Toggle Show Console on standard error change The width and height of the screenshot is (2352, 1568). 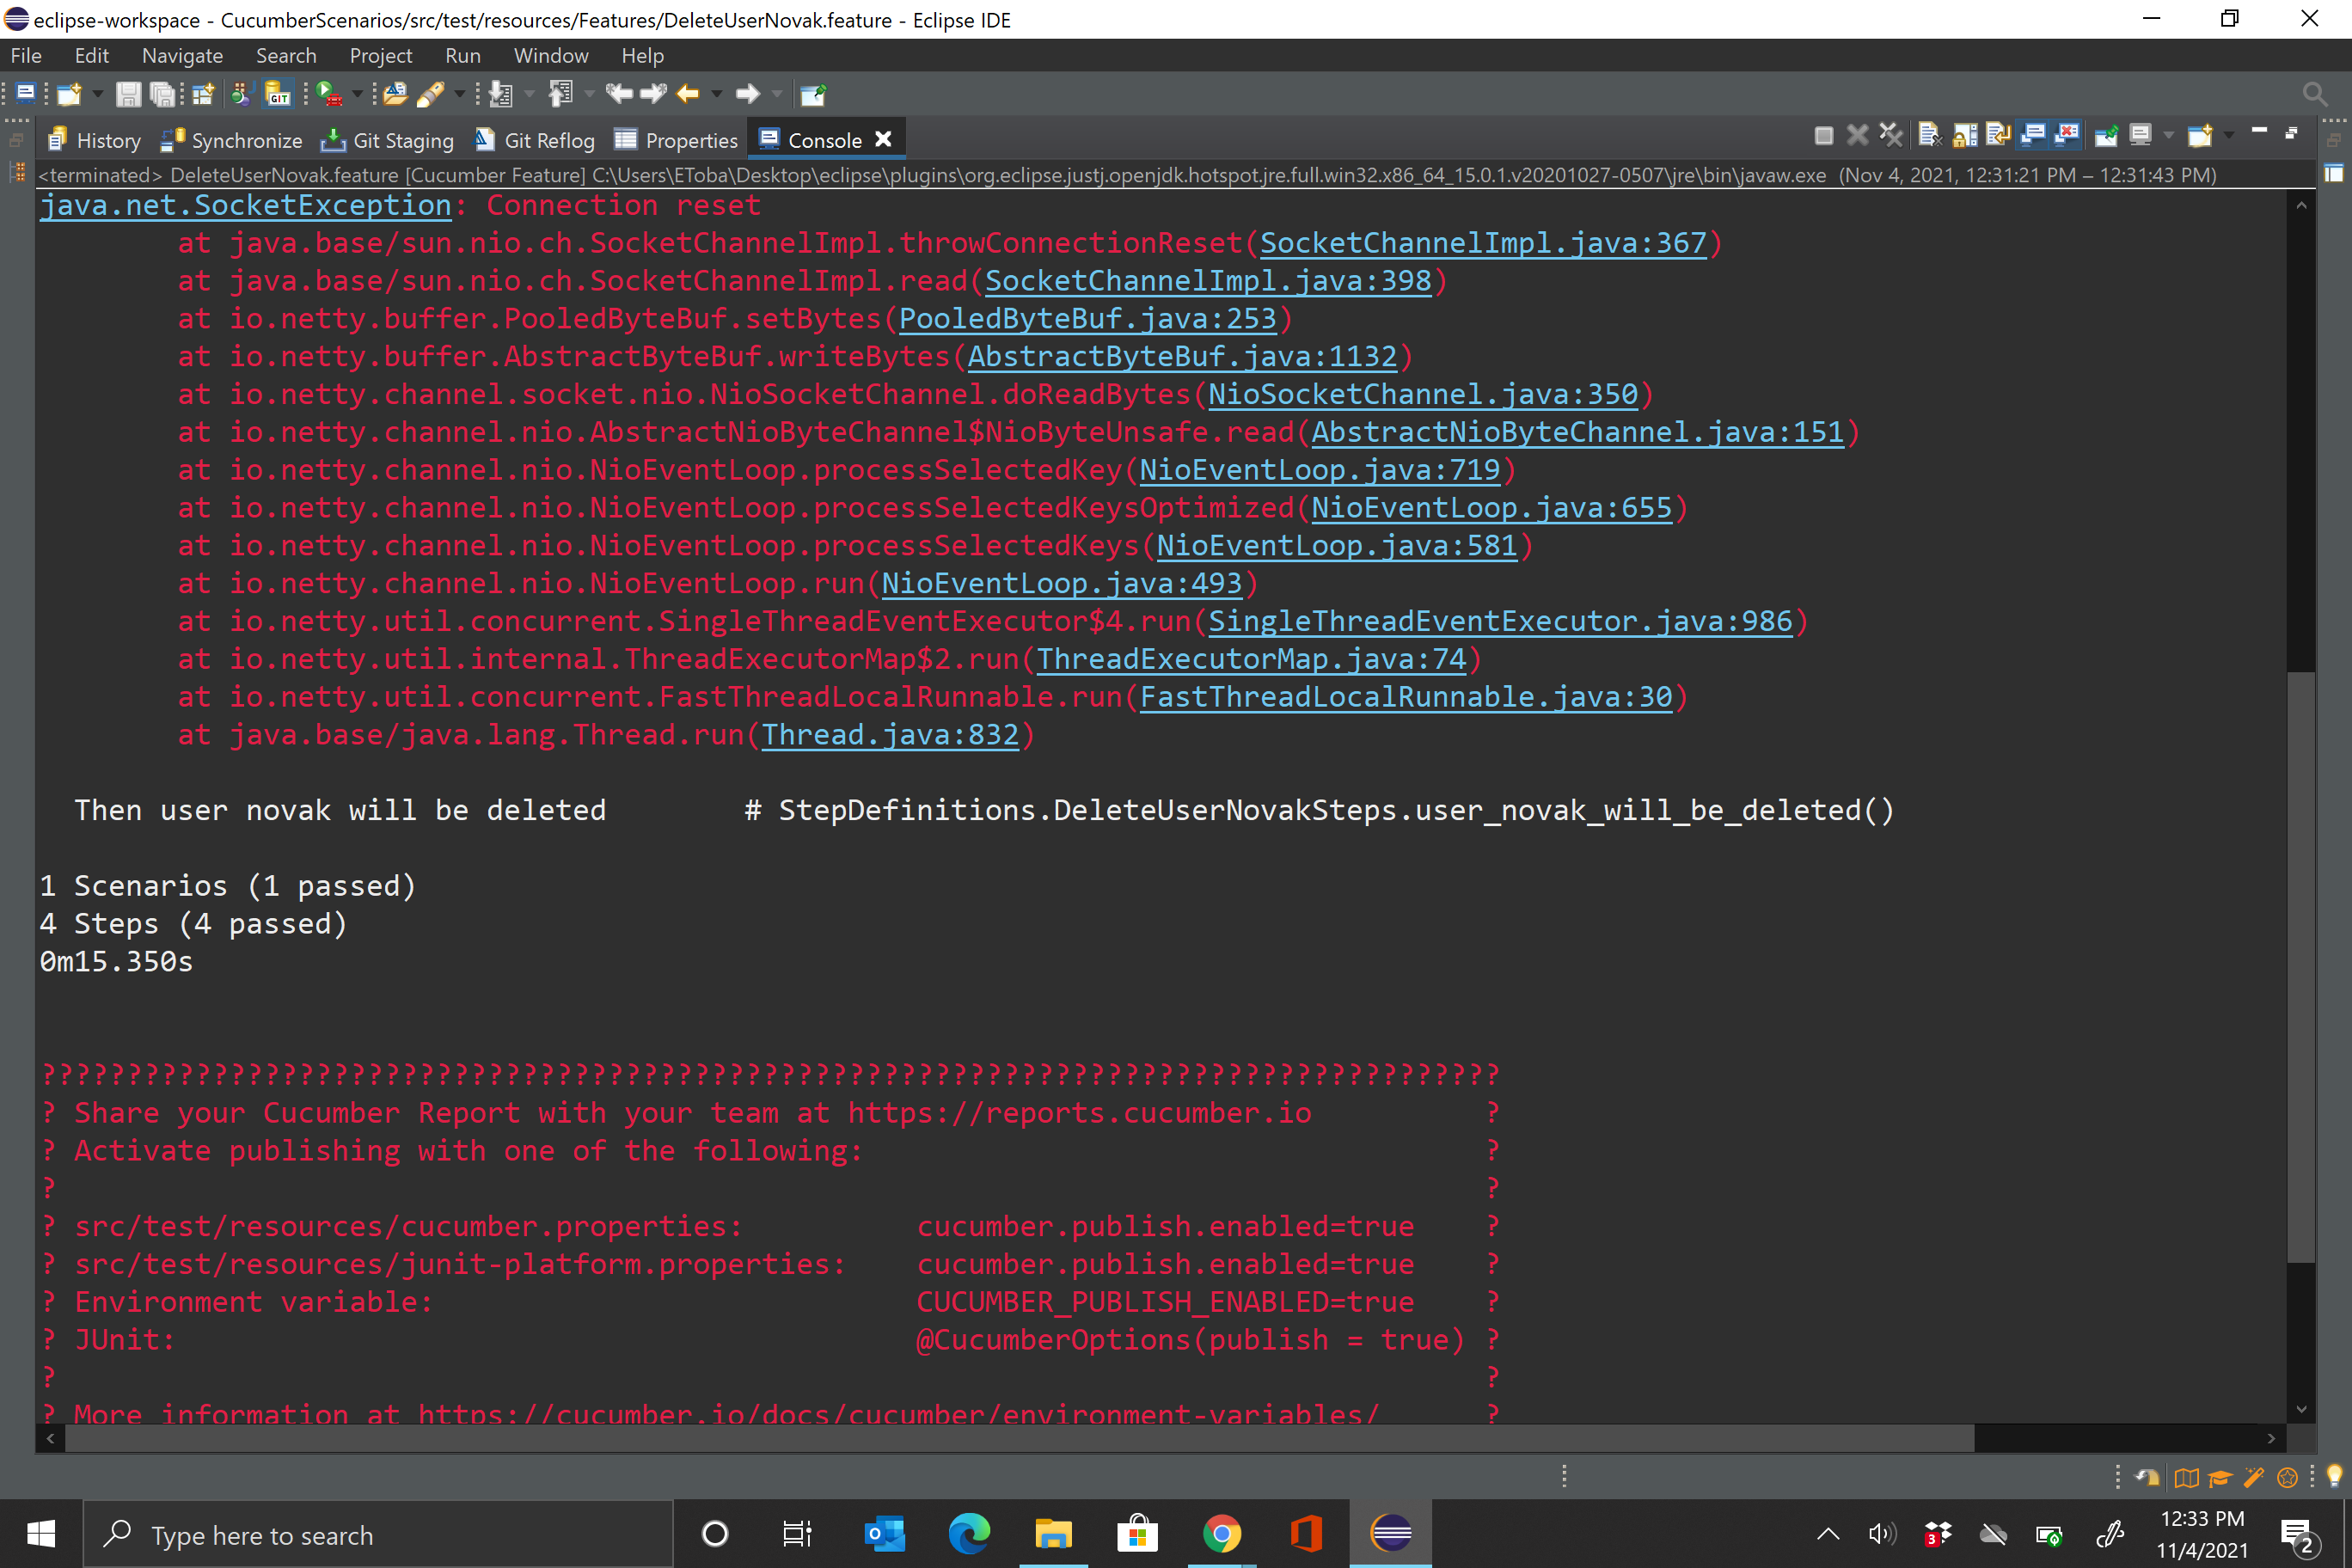click(2066, 135)
